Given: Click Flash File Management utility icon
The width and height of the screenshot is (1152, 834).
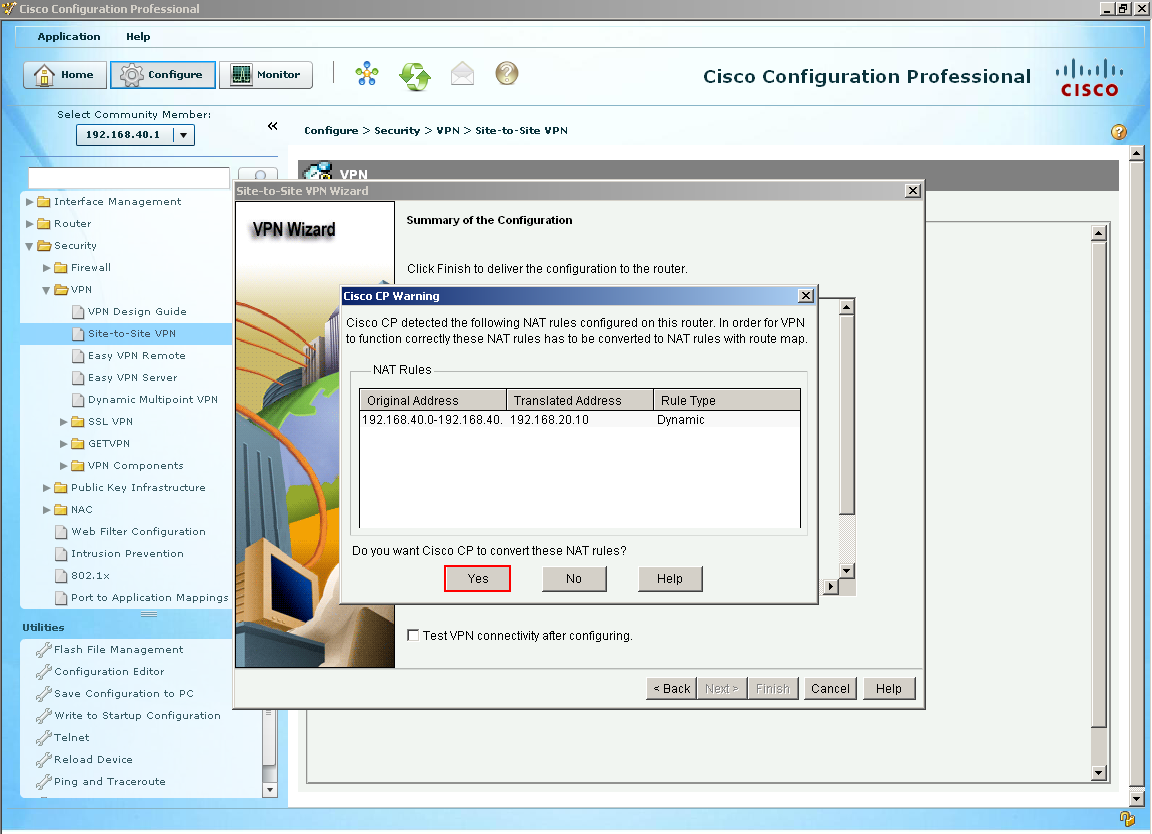Looking at the screenshot, I should tap(44, 650).
